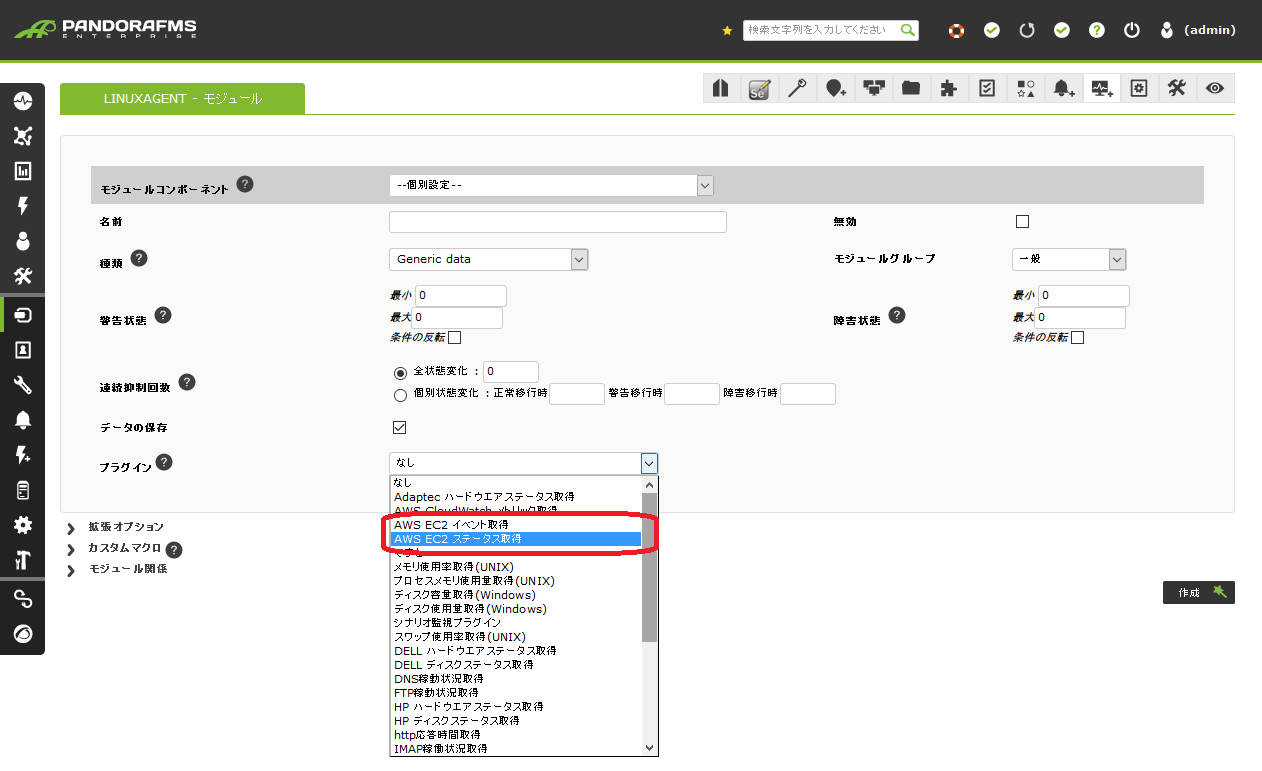Open the モジュールコンポーネント dropdown

point(551,185)
